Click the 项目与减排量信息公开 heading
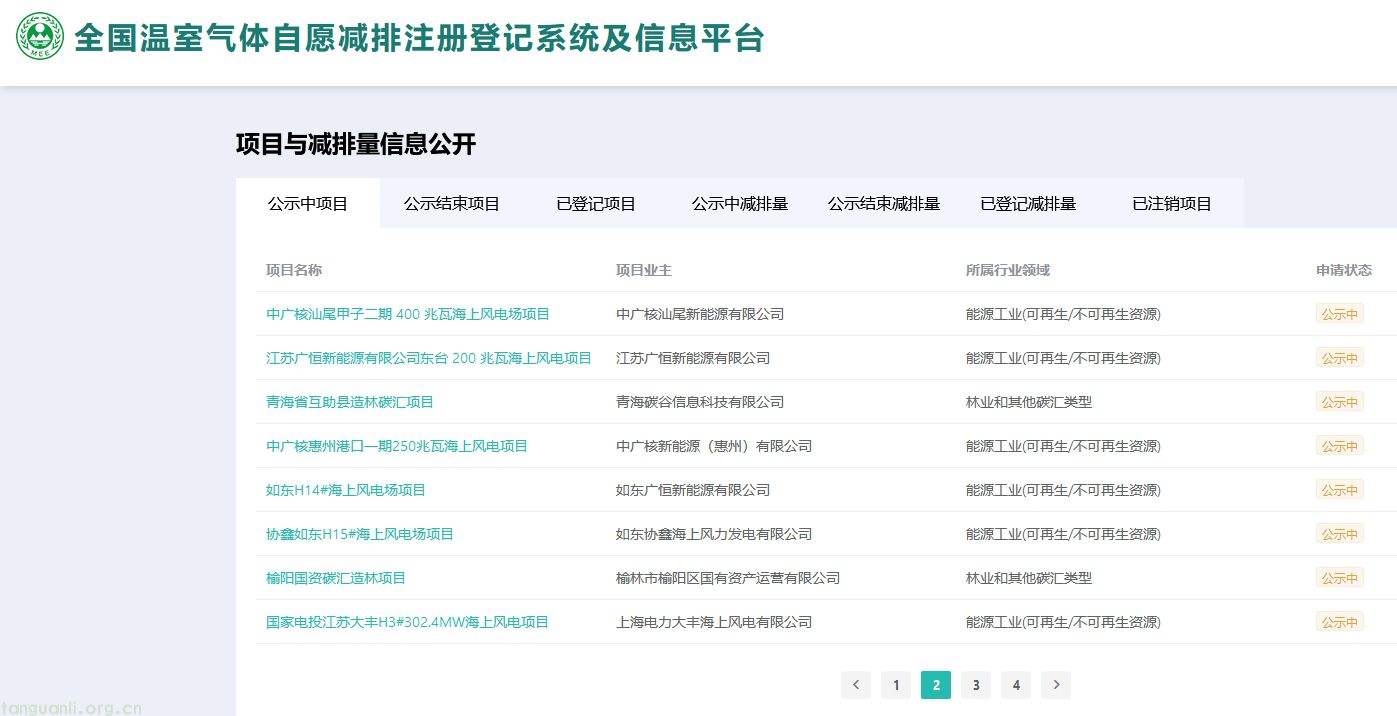The image size is (1397, 716). point(356,144)
